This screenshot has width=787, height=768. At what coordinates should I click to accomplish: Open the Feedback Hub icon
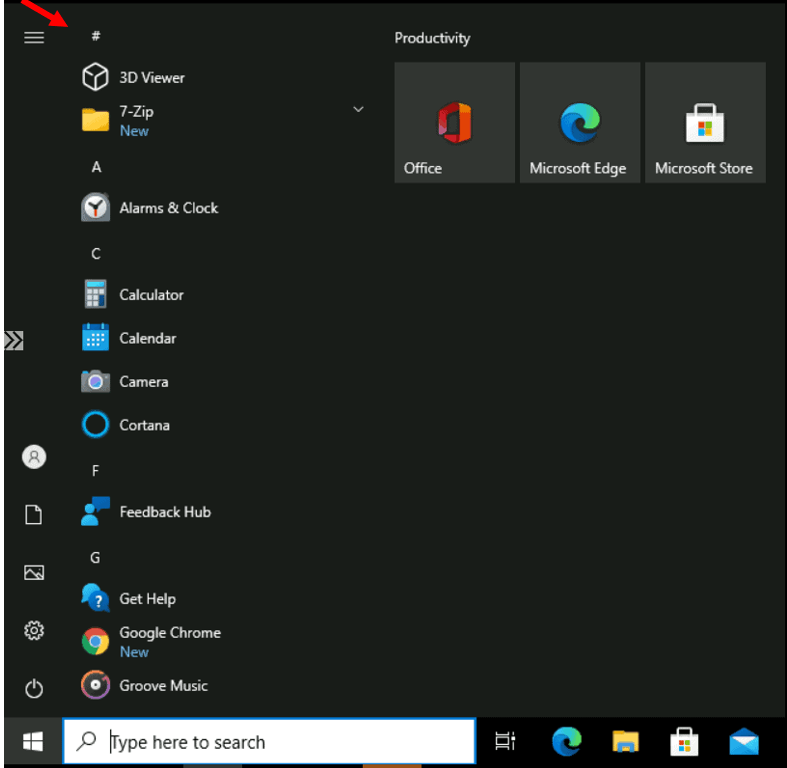[x=95, y=511]
